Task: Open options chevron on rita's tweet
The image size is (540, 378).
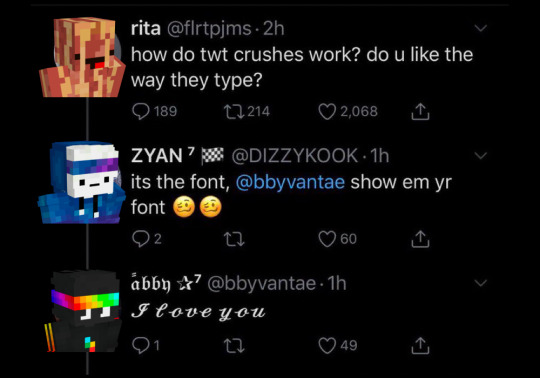Action: click(x=481, y=28)
